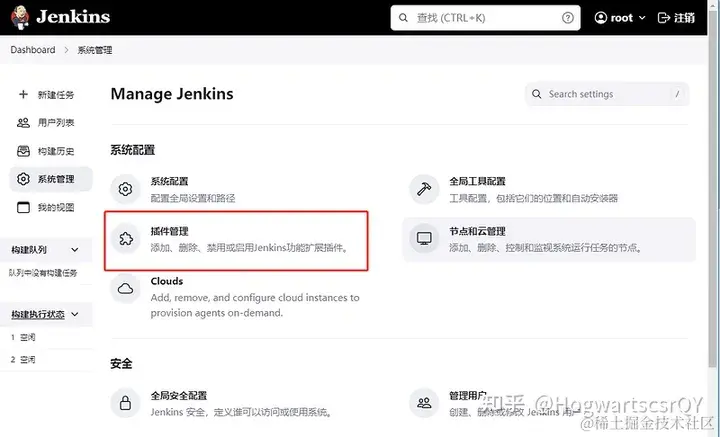The height and width of the screenshot is (437, 720).
Task: Click the gear icon beside 系统配置 item
Action: pyautogui.click(x=125, y=189)
